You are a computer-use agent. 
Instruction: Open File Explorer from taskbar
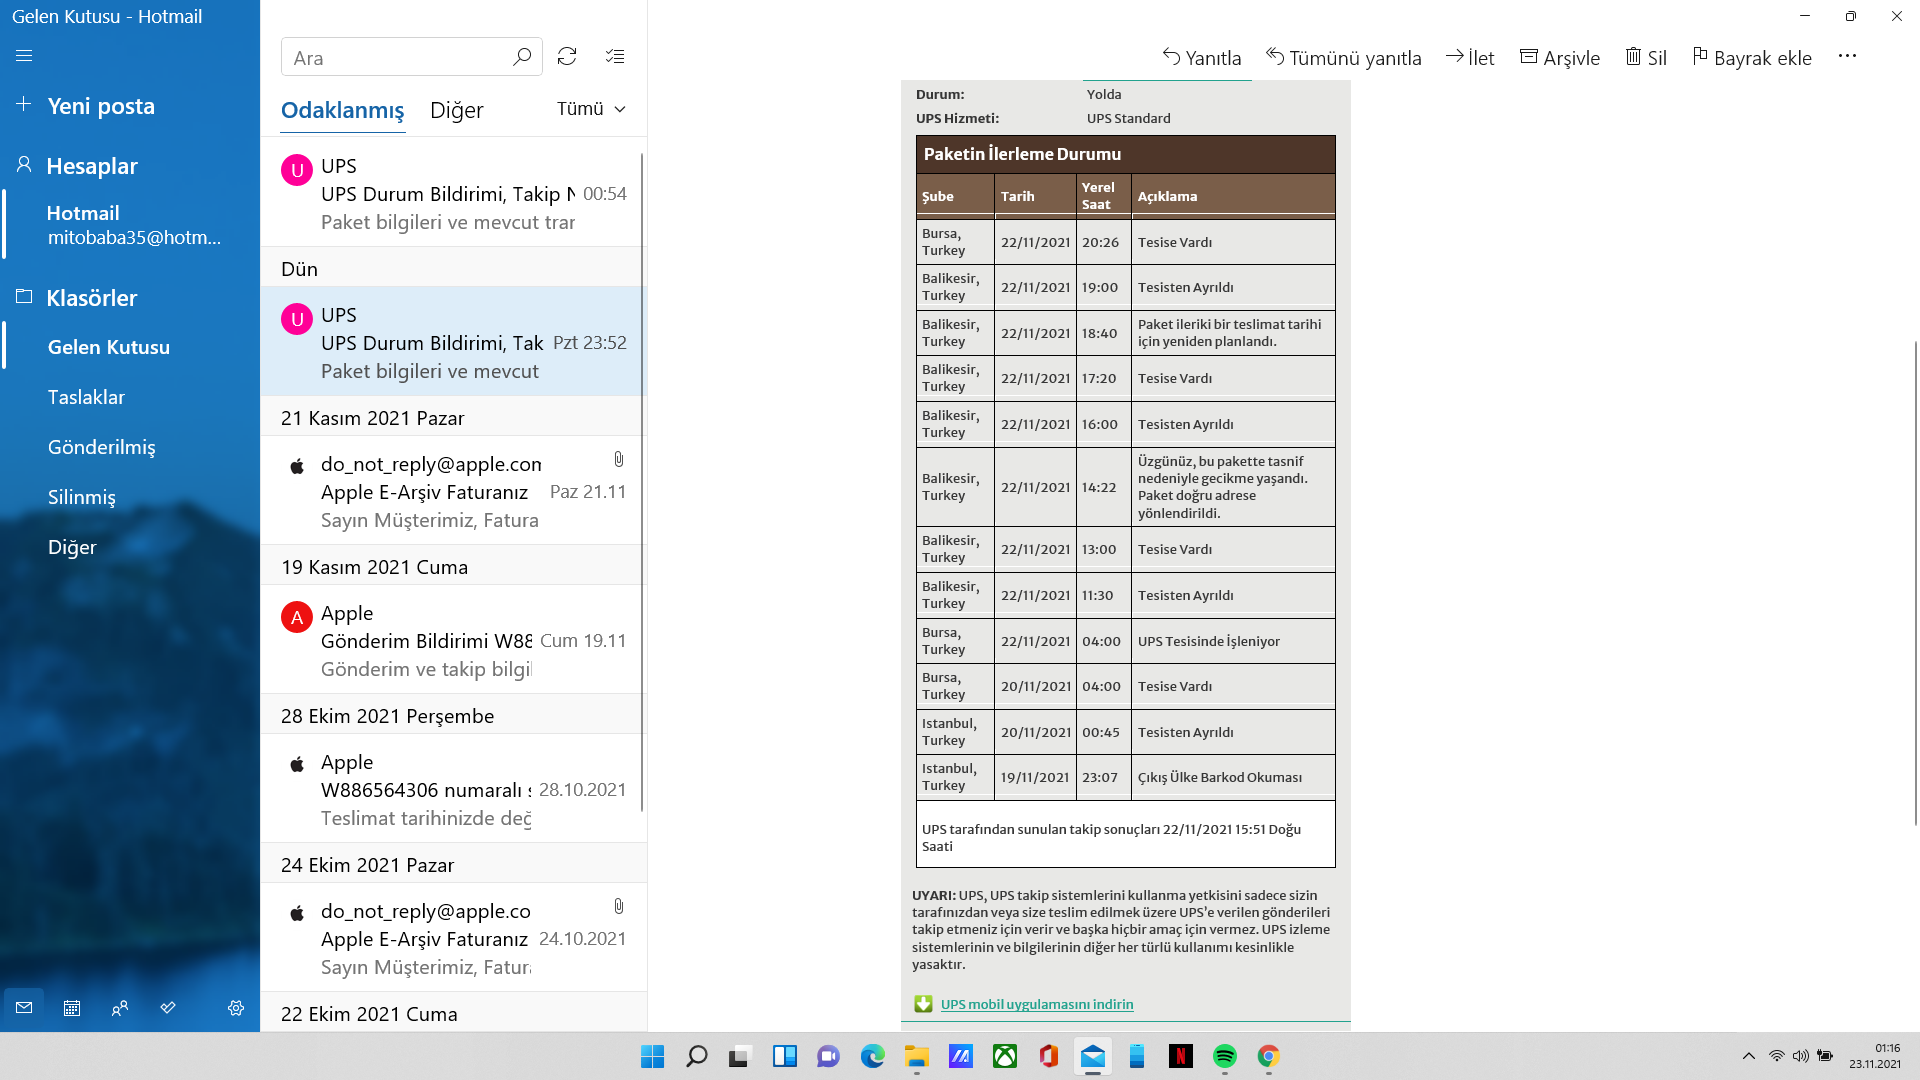[x=917, y=1056]
